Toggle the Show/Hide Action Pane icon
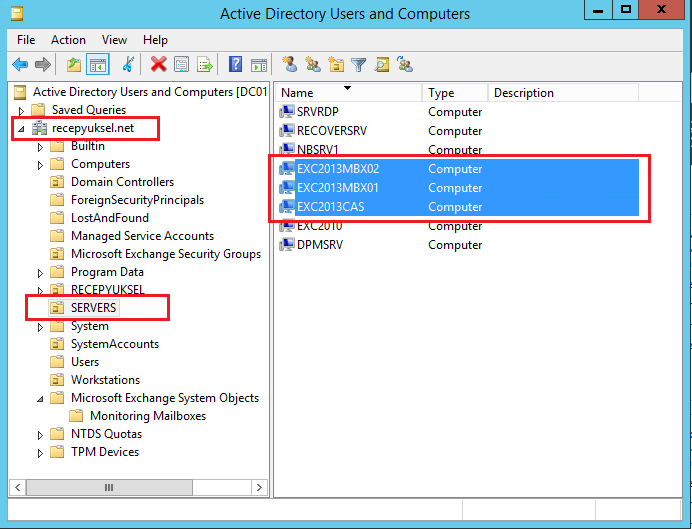 [259, 65]
